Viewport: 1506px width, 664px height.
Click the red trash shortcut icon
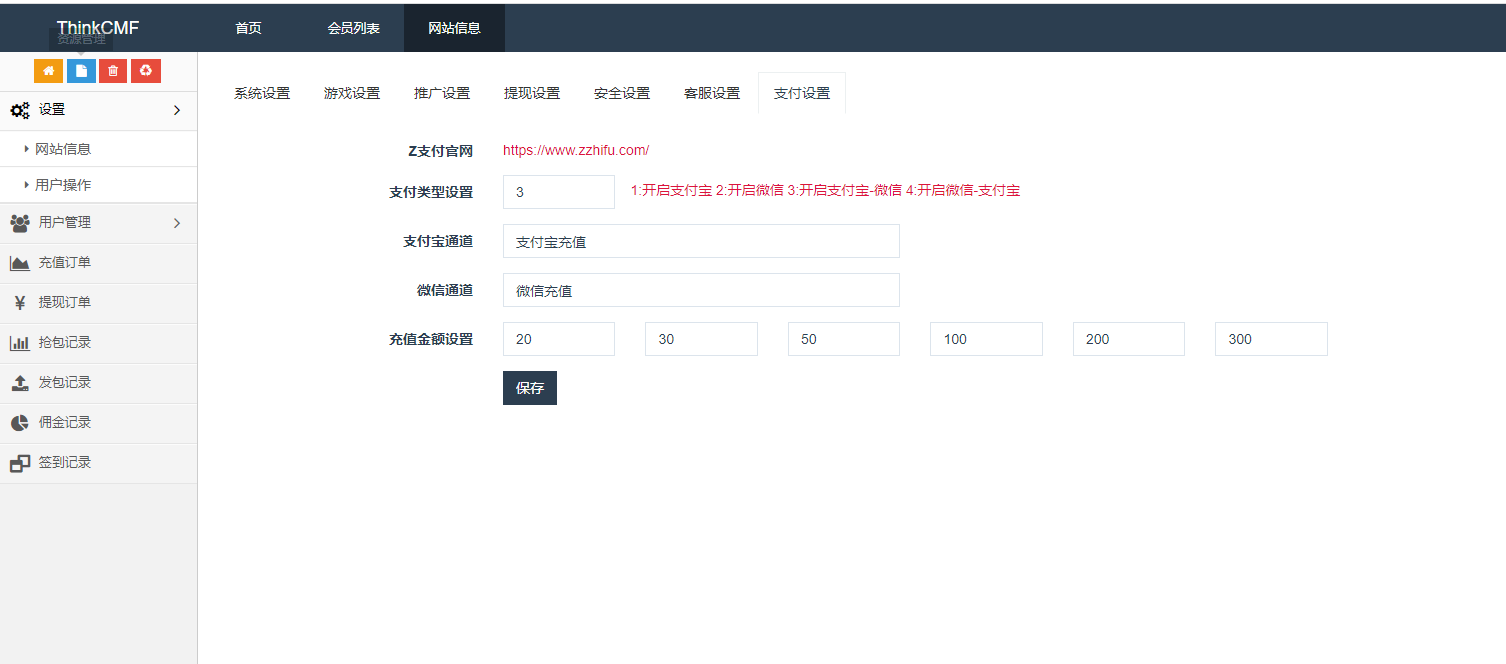pos(113,71)
